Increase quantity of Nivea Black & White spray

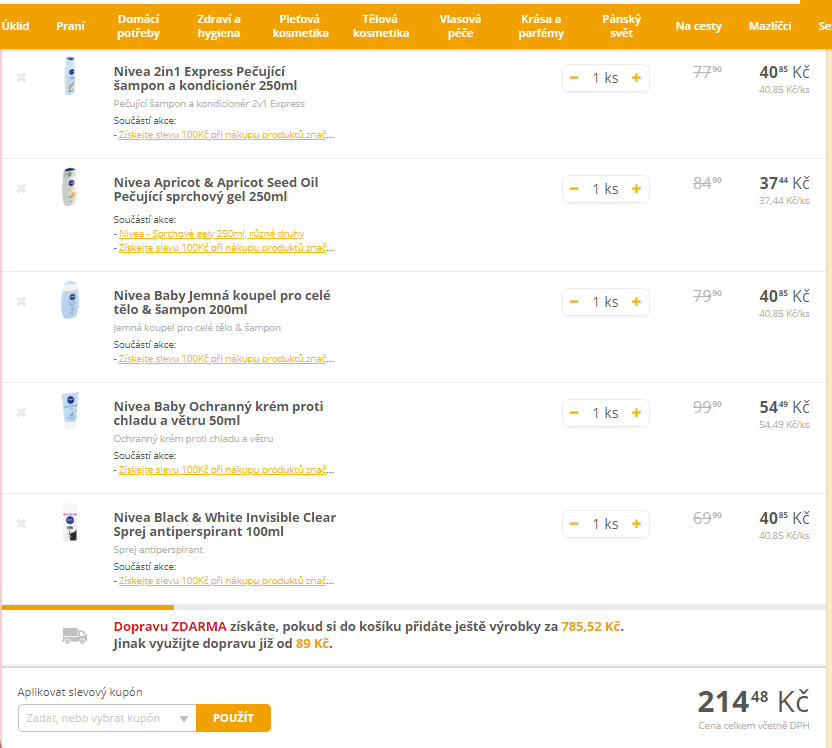pos(636,524)
